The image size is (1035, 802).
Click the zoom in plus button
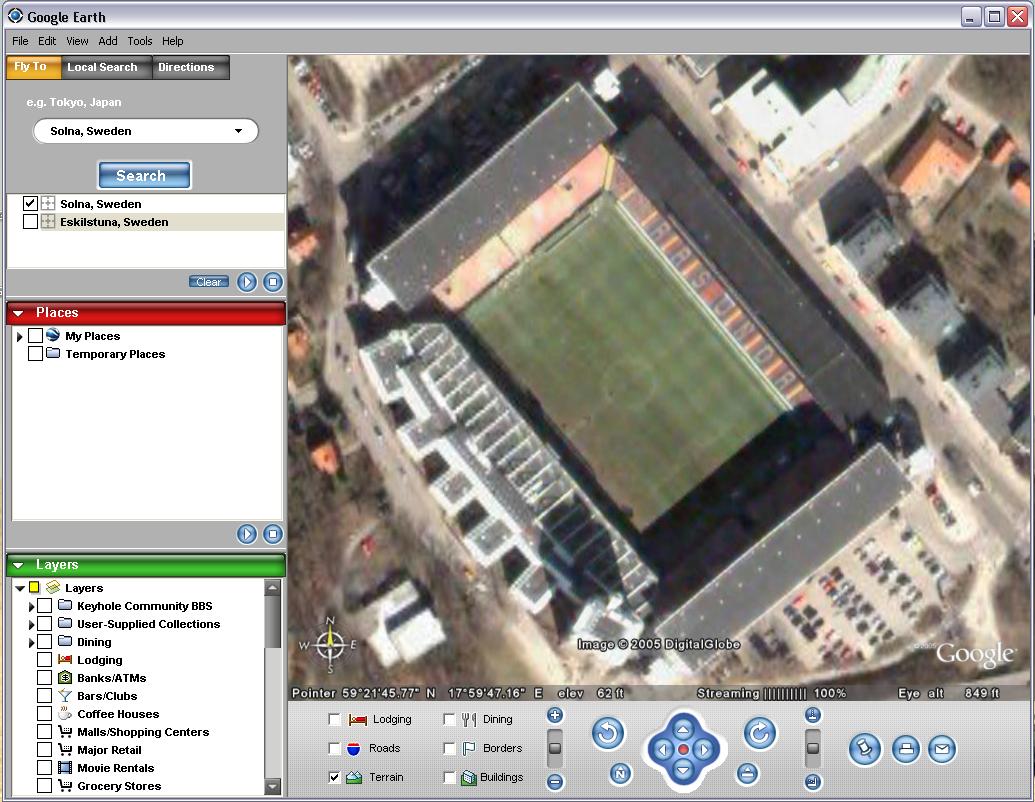(555, 715)
